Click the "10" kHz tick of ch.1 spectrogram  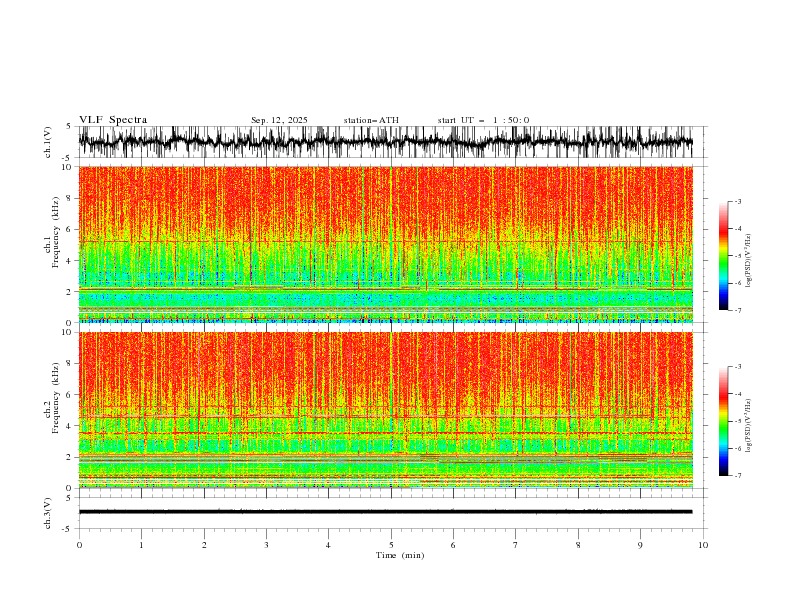(x=68, y=167)
